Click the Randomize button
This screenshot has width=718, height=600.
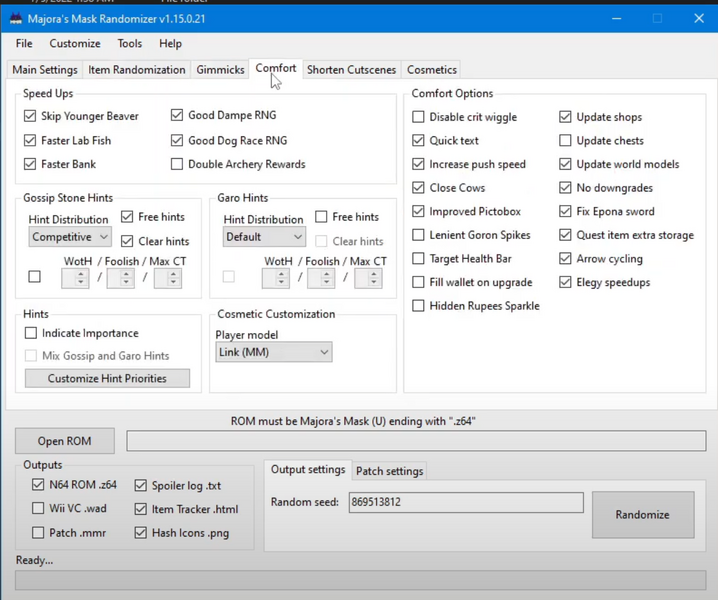(643, 515)
